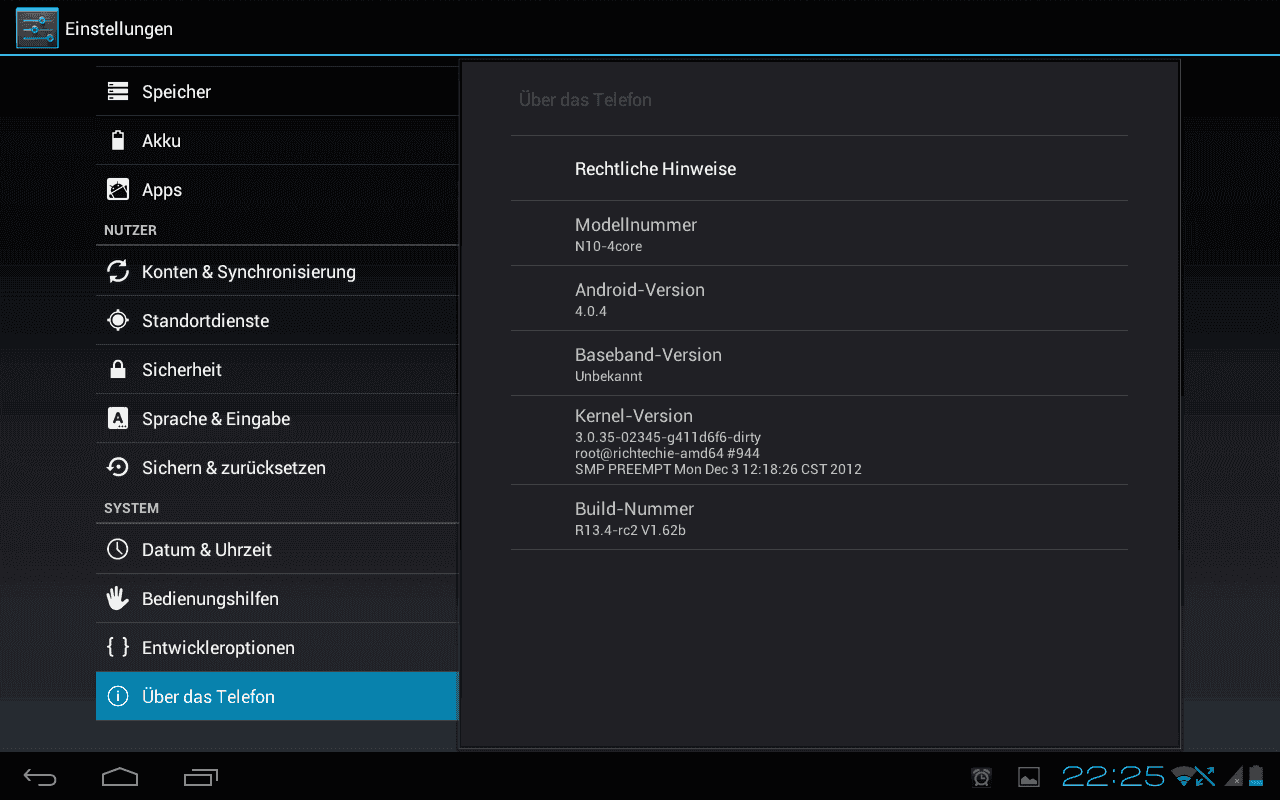
Task: Tap the Modellnummer entry
Action: point(819,234)
